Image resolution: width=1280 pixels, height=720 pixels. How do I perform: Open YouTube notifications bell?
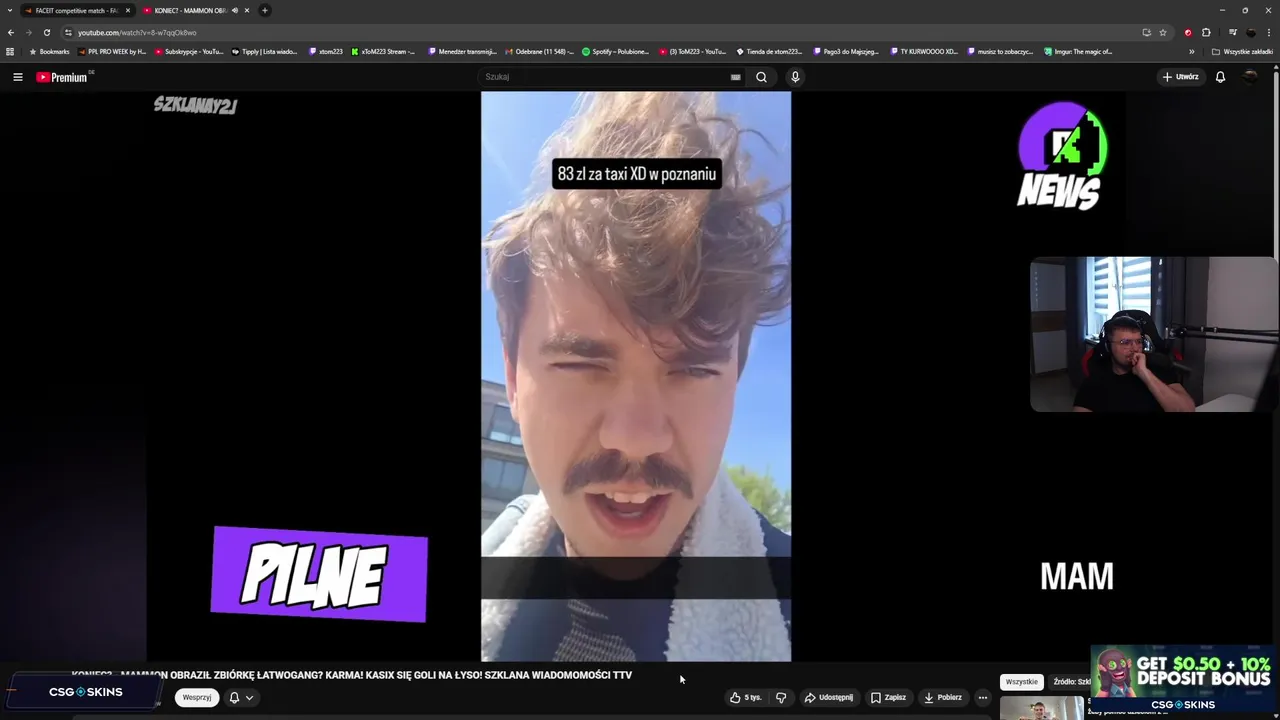pyautogui.click(x=1220, y=77)
